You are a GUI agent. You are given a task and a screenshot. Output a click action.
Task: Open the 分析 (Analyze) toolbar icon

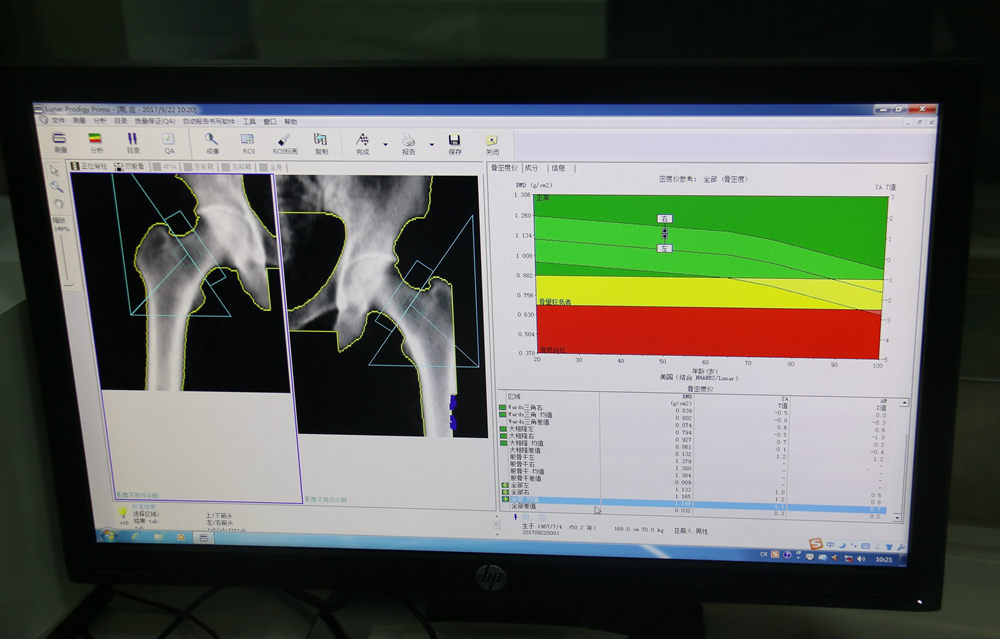96,142
